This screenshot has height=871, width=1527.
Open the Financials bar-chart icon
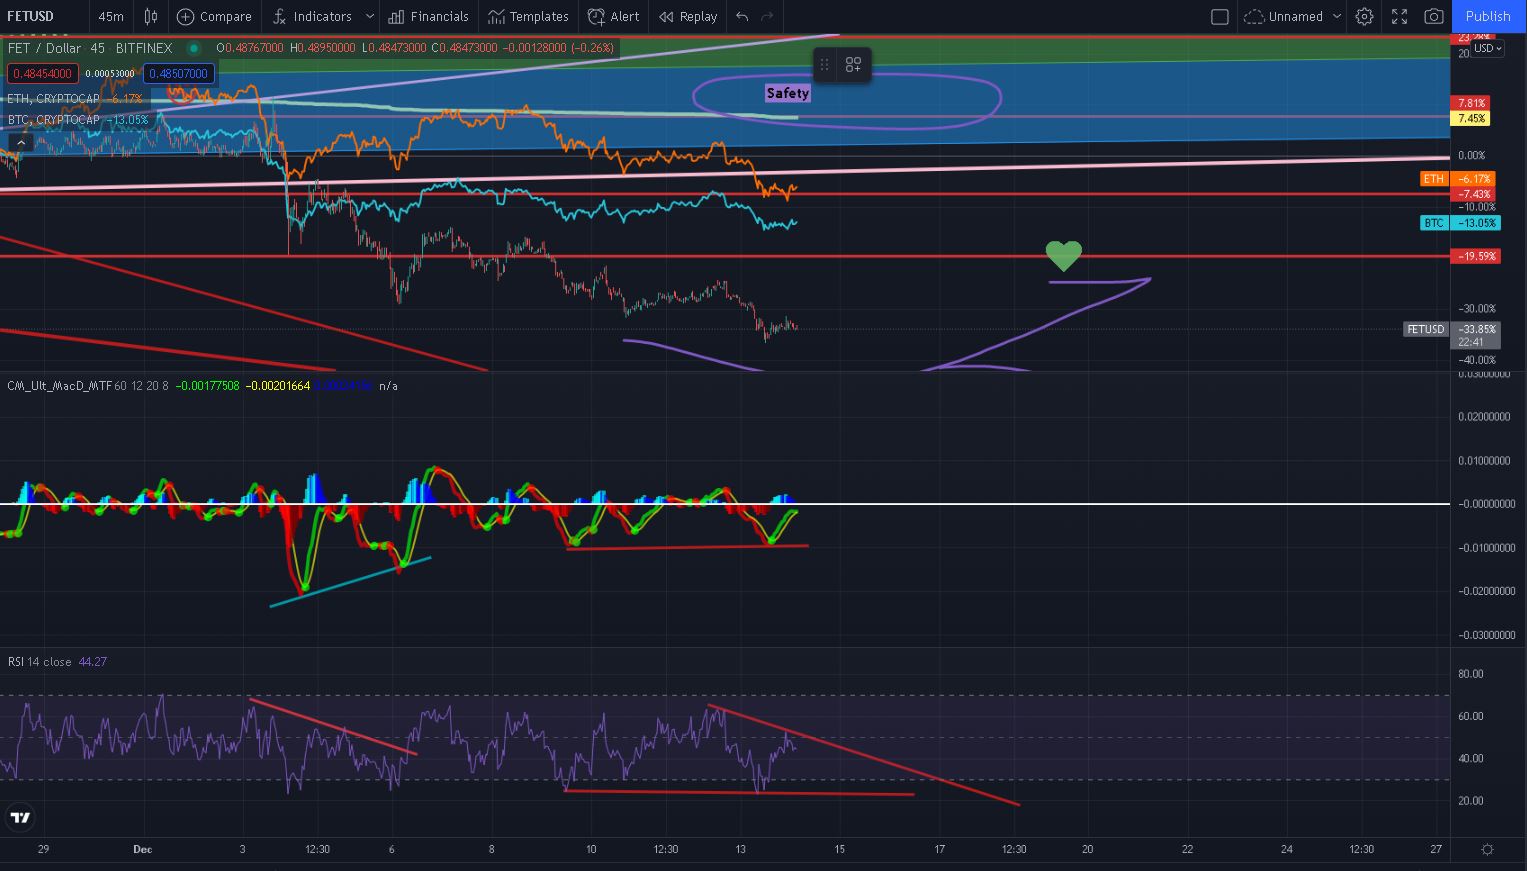coord(396,16)
